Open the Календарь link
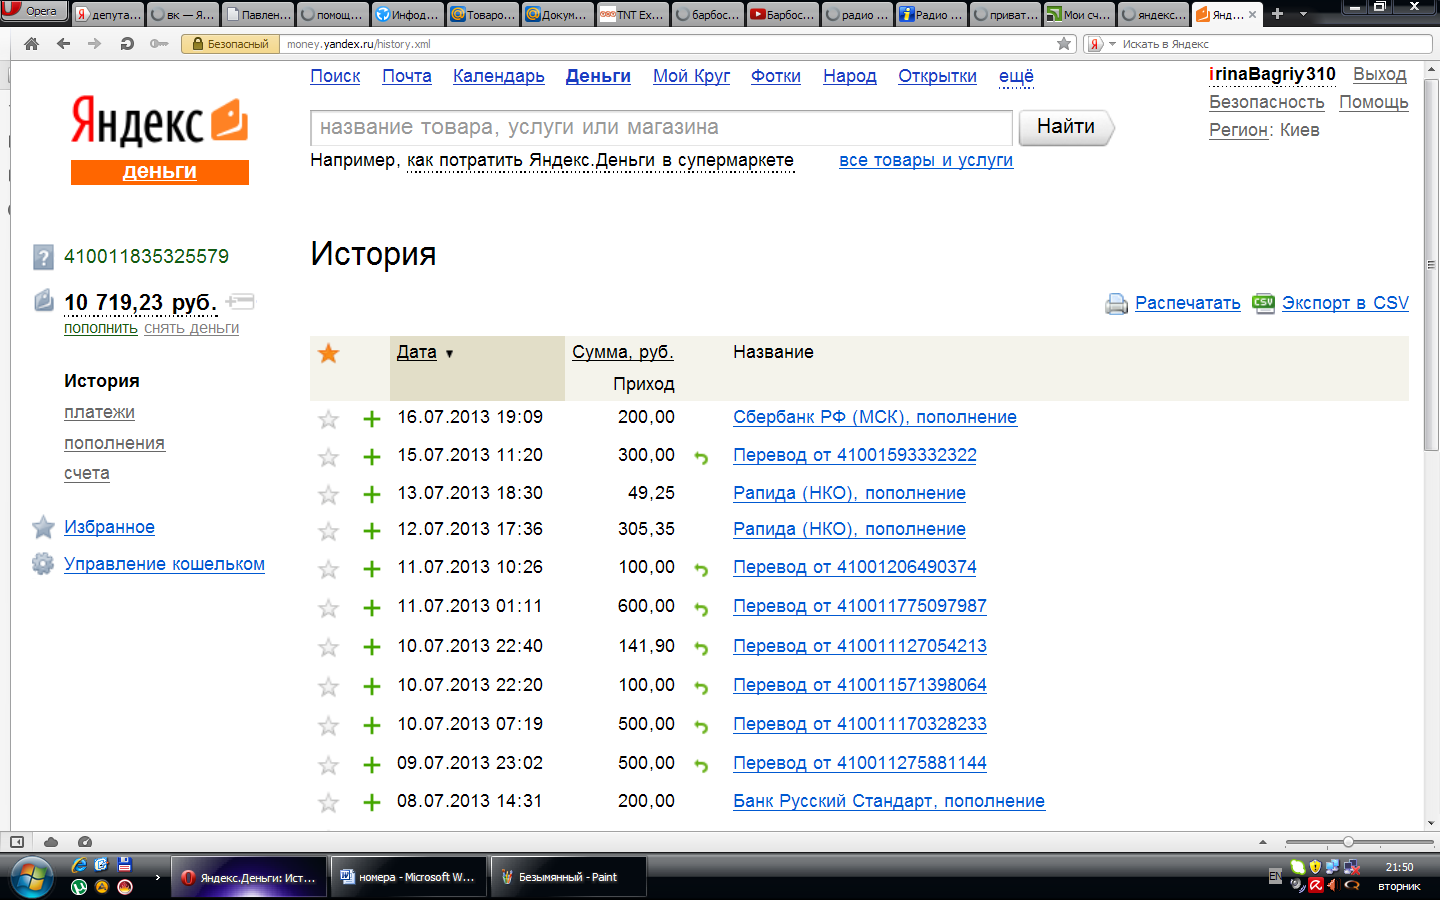The width and height of the screenshot is (1440, 900). pyautogui.click(x=499, y=76)
